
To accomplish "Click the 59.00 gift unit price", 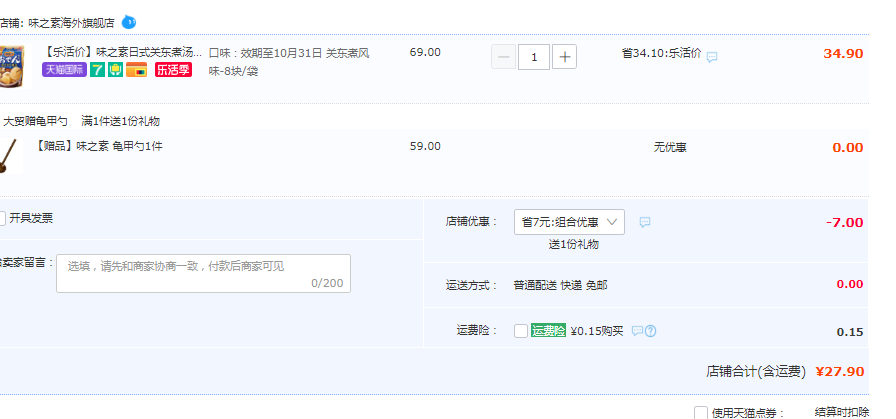I will [425, 146].
